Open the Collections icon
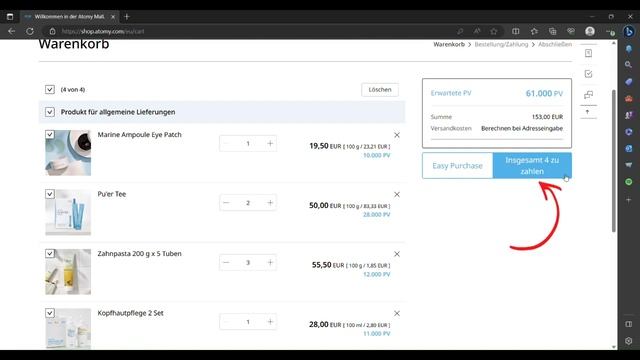 553,31
